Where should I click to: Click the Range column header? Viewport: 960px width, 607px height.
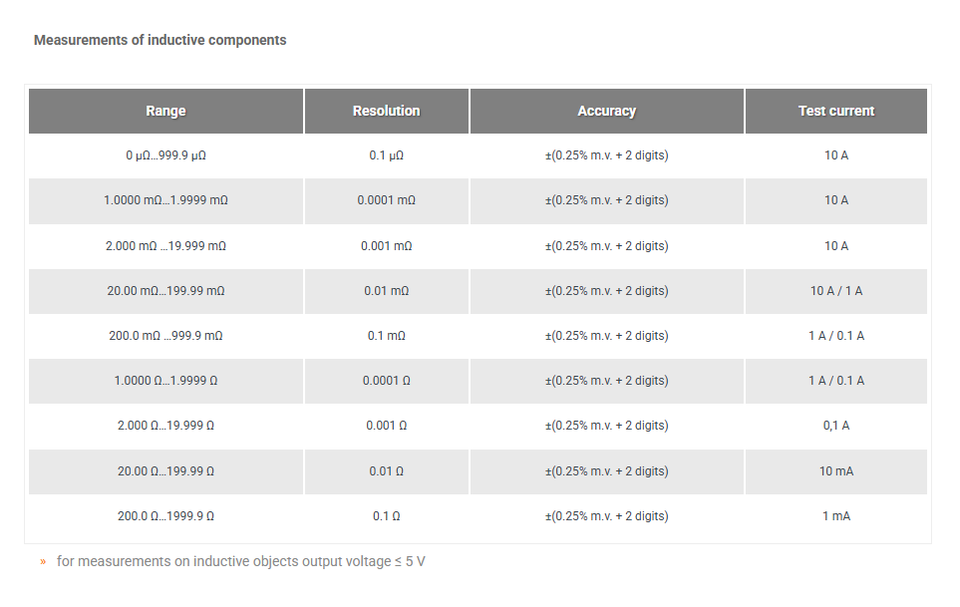pyautogui.click(x=166, y=111)
